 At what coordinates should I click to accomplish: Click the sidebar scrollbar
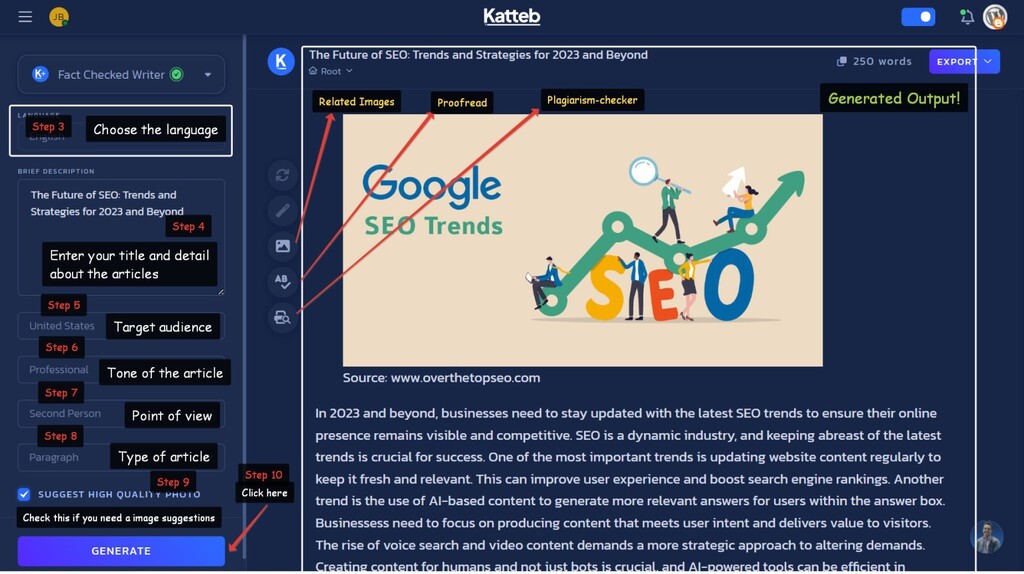tap(244, 297)
